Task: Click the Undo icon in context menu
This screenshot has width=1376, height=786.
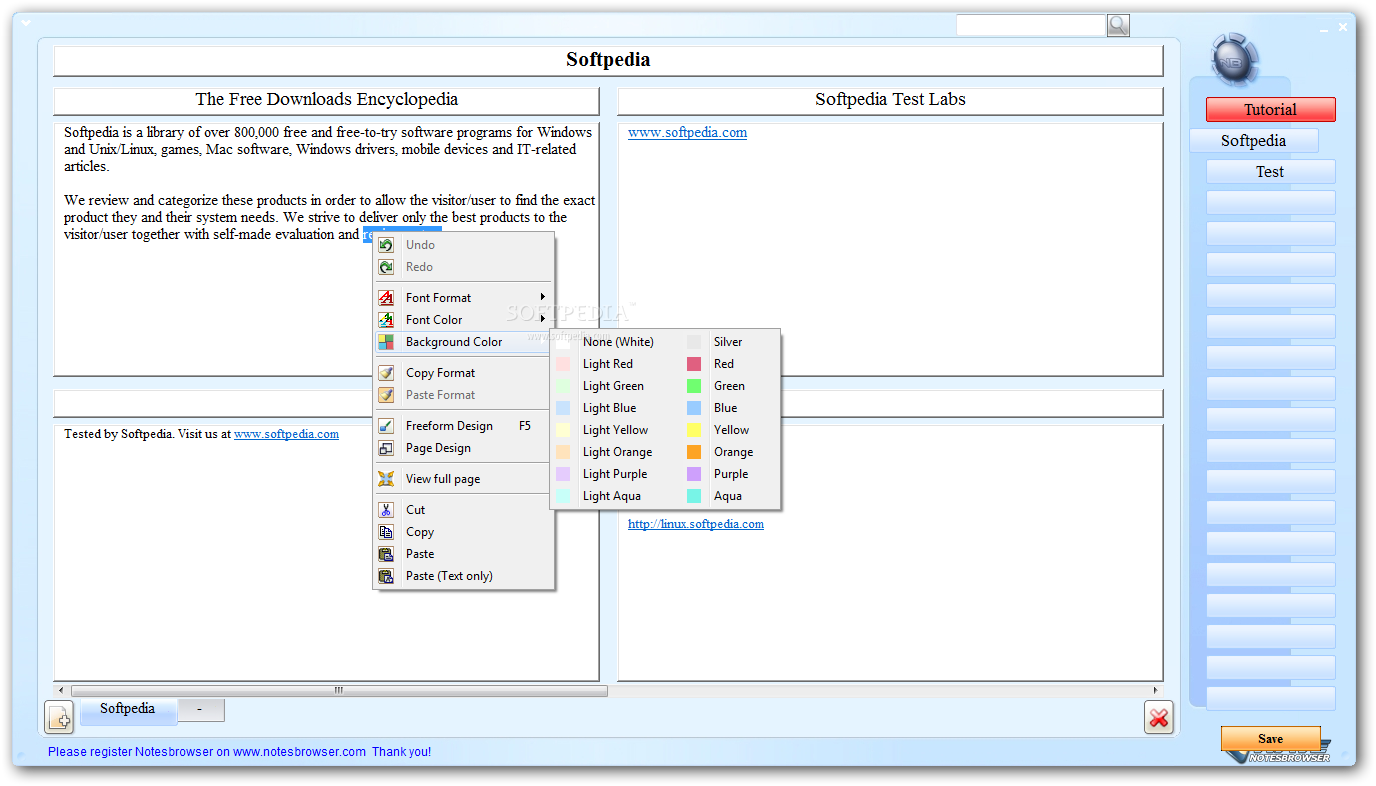Action: pos(386,245)
